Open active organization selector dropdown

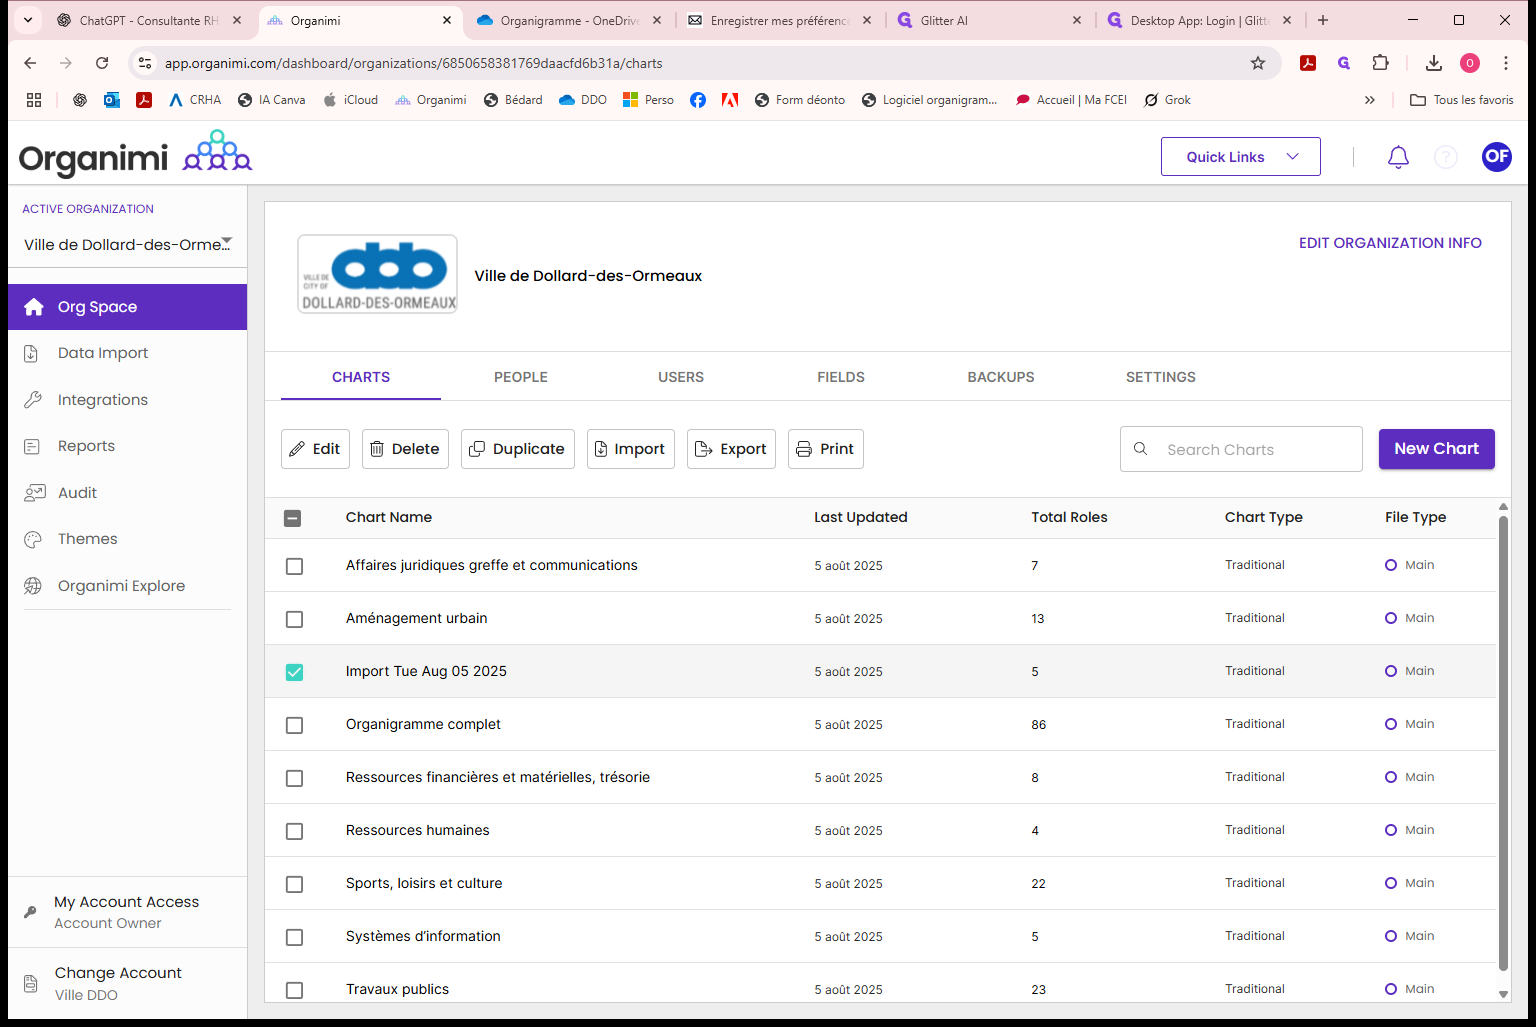tap(127, 244)
